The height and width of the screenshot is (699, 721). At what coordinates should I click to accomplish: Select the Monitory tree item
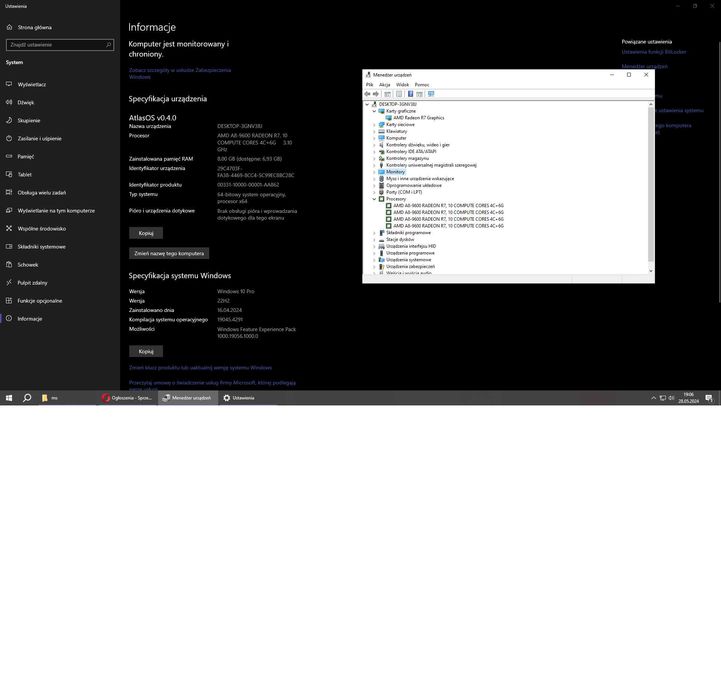[x=395, y=172]
